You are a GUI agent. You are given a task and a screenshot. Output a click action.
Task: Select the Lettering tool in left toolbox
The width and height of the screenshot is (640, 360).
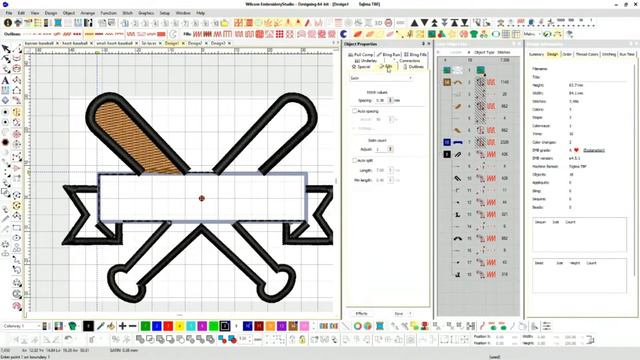(5, 80)
